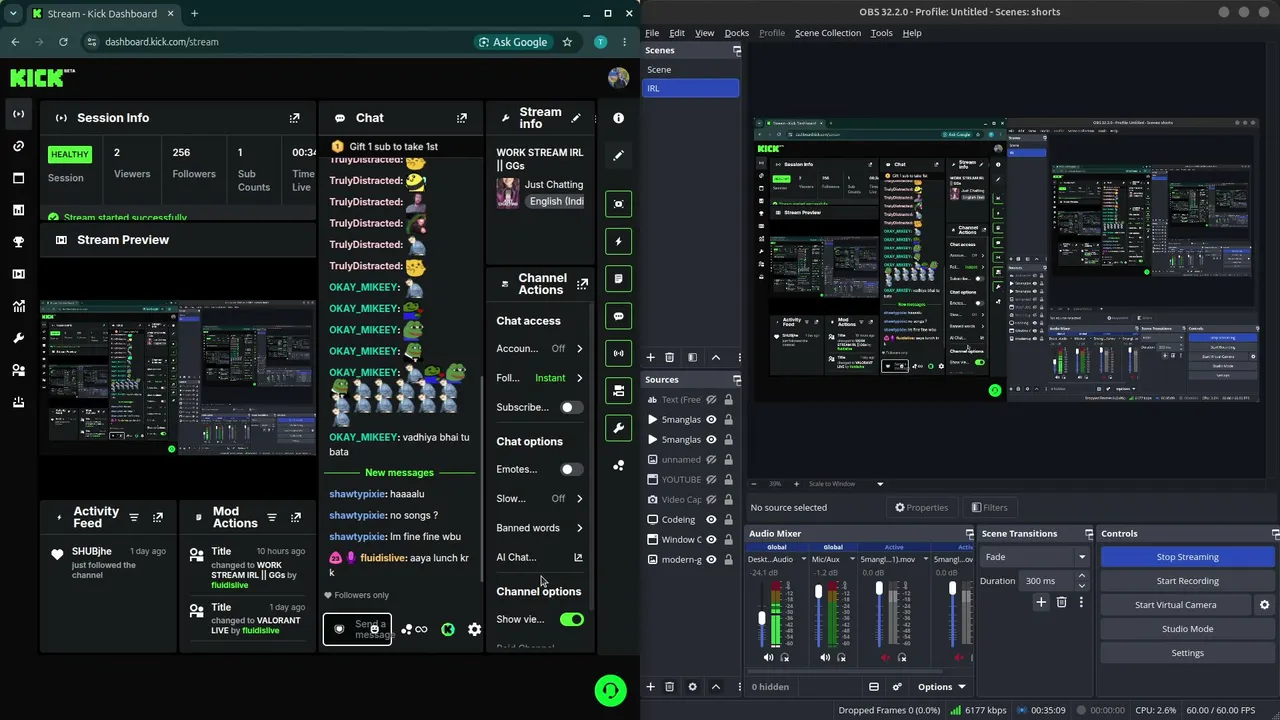This screenshot has width=1280, height=720.
Task: Pop out the Activity Feed panel
Action: [x=158, y=517]
